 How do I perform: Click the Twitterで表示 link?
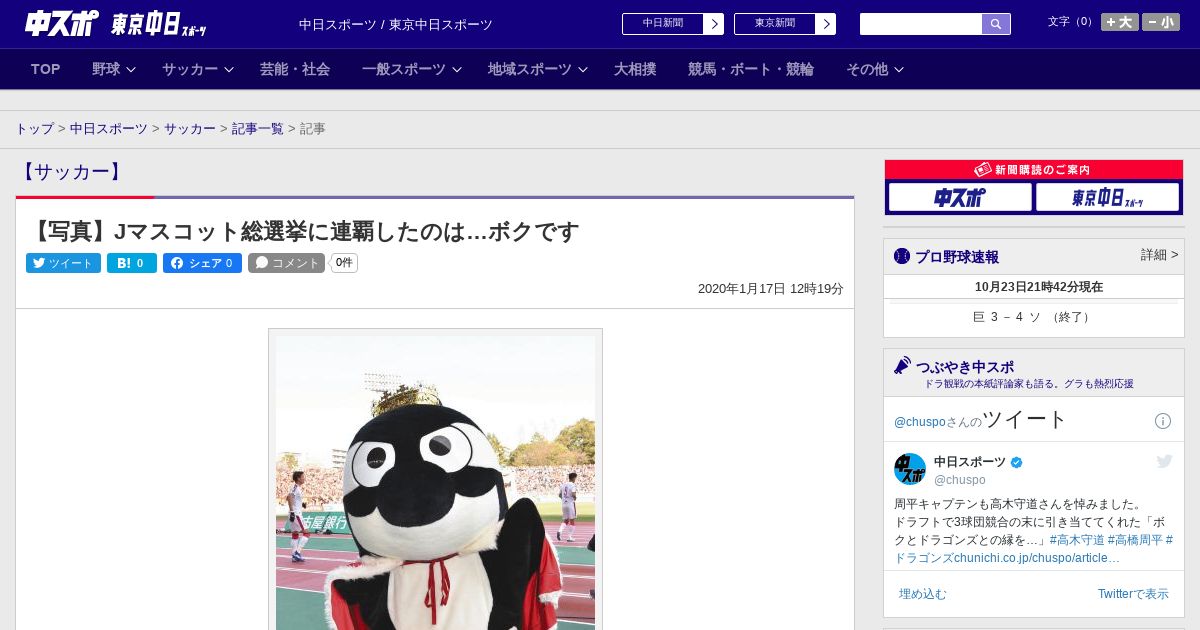click(x=1133, y=594)
